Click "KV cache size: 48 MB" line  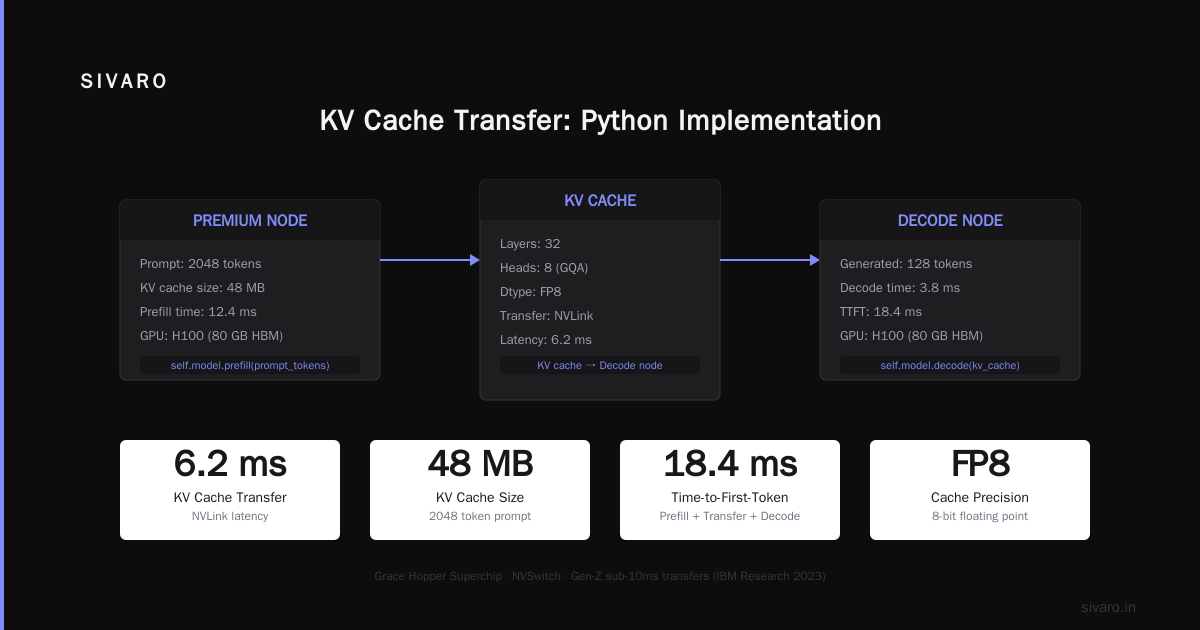(202, 288)
